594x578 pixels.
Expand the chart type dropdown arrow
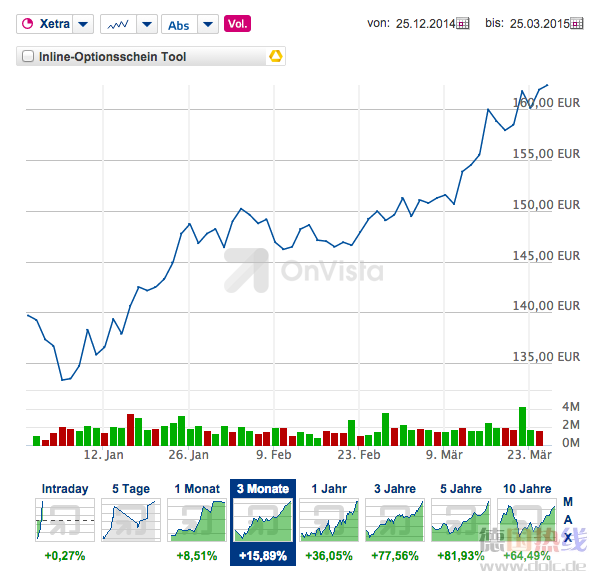click(x=147, y=24)
